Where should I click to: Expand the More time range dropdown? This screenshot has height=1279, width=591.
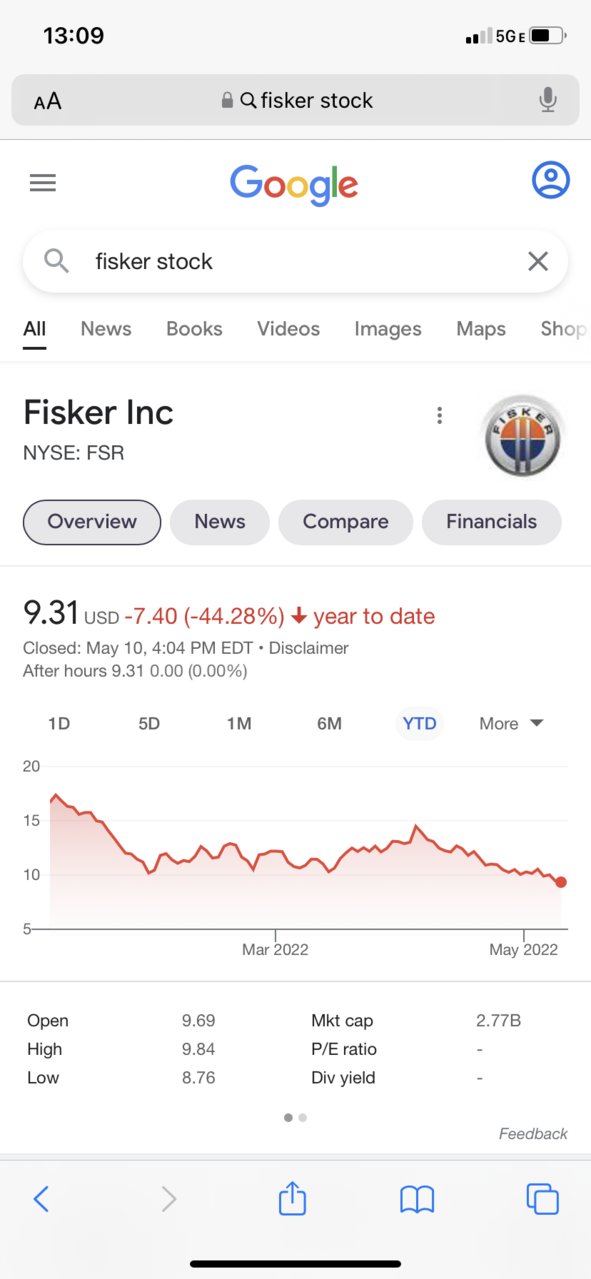click(510, 723)
